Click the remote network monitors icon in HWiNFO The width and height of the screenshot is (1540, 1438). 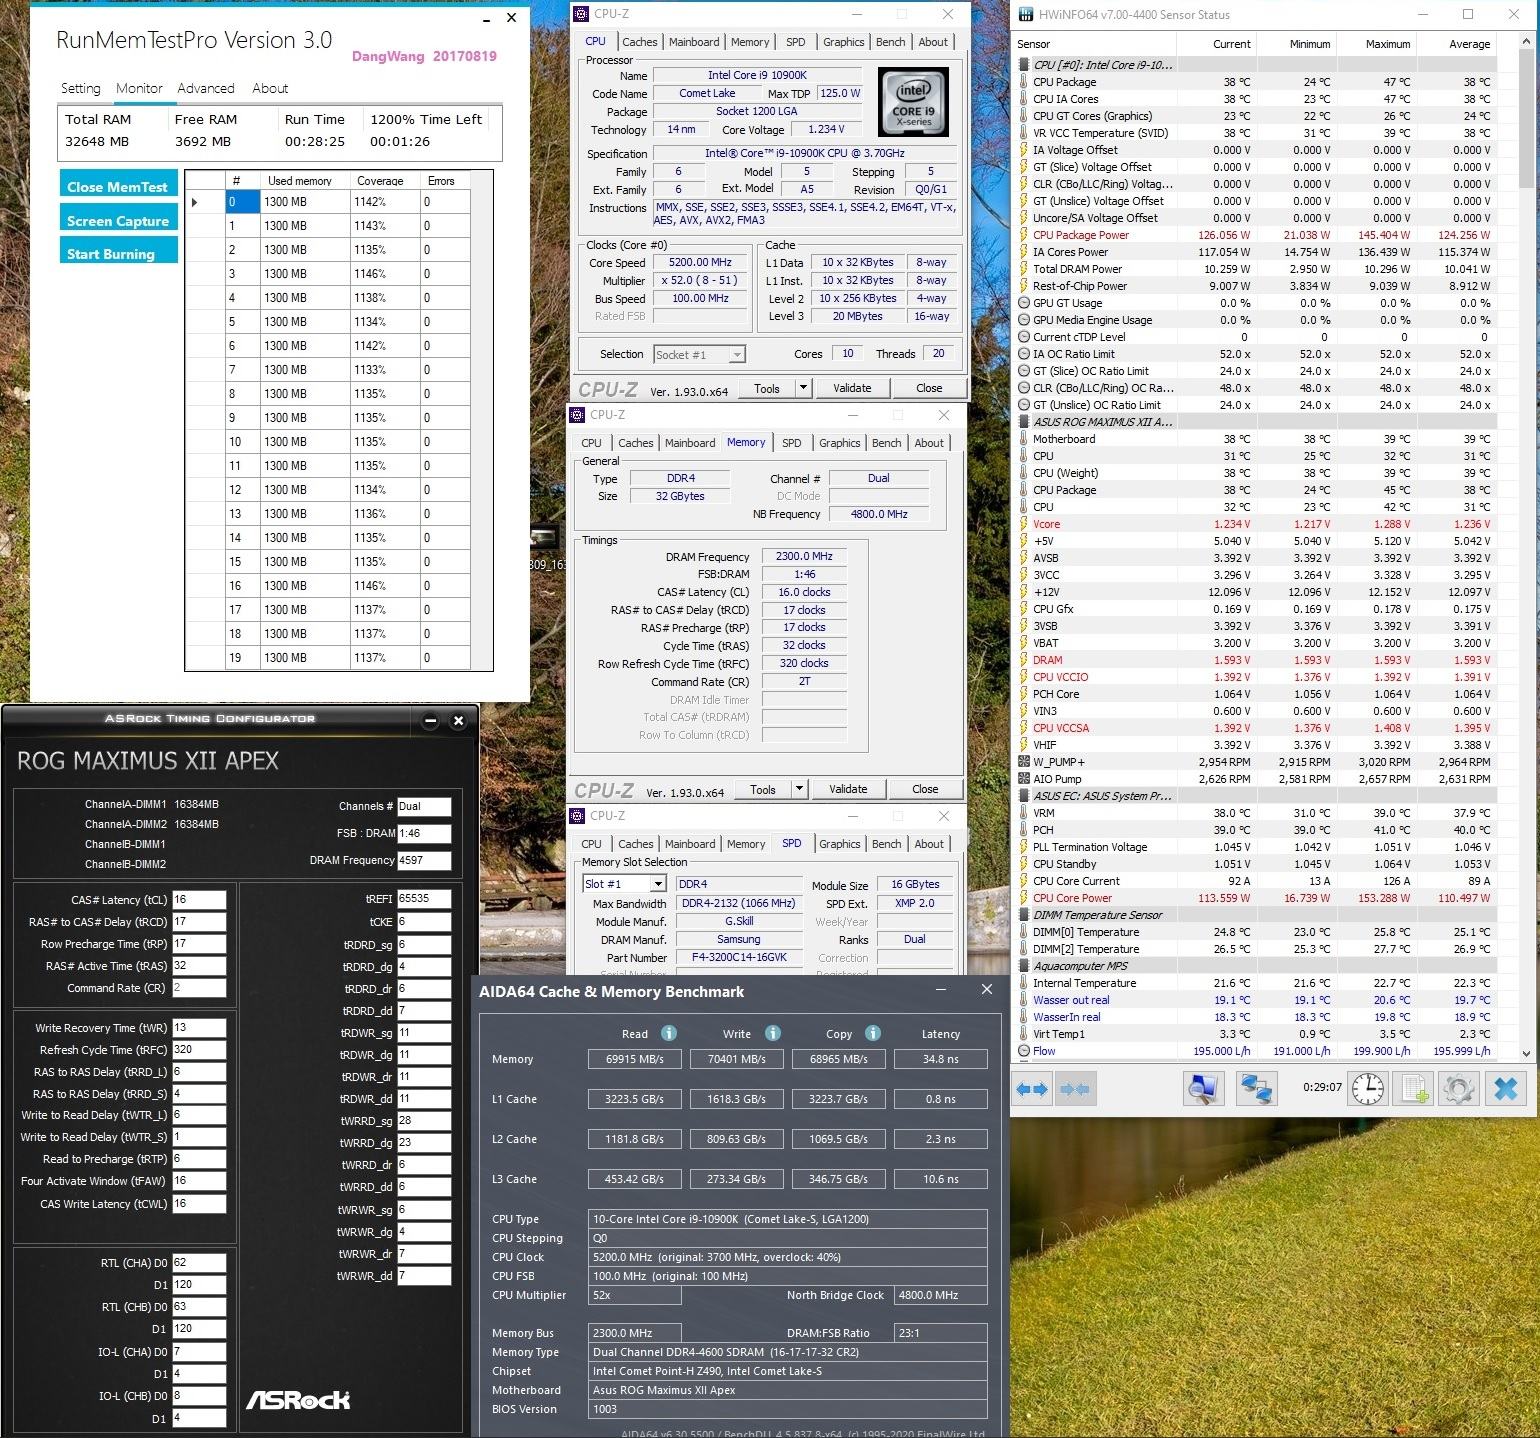point(1257,1088)
